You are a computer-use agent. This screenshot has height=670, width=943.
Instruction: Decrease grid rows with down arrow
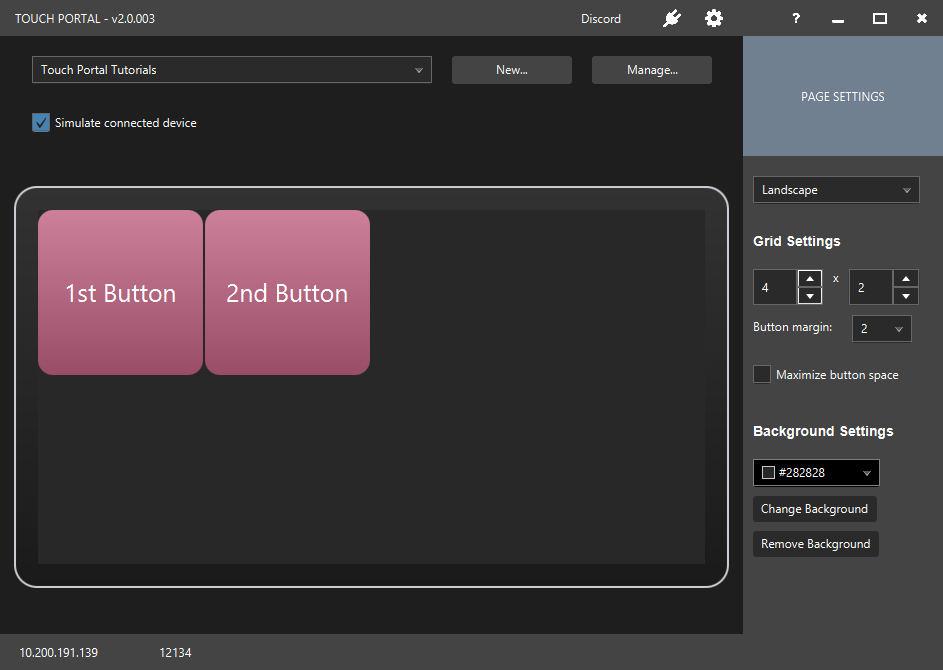click(905, 296)
